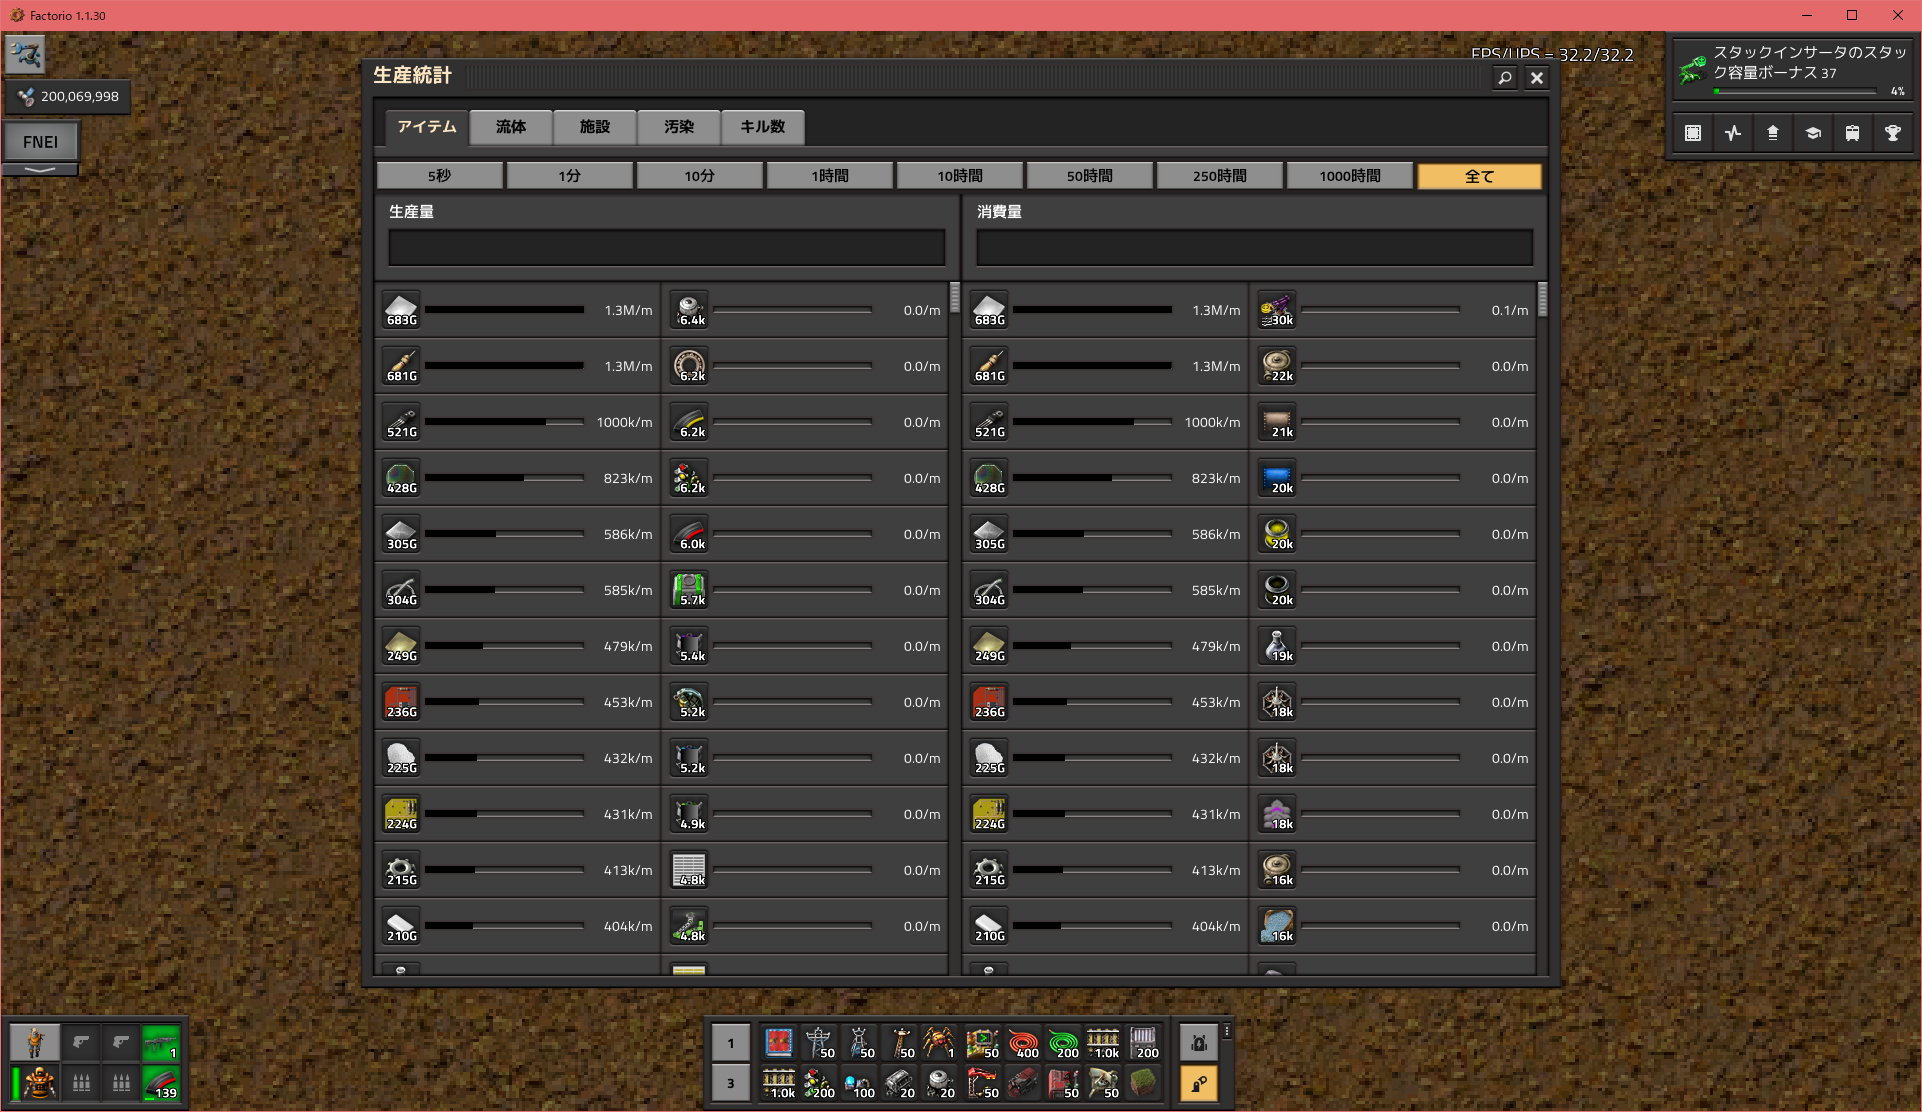Select the submachine gun weapon slot
Screen dimensions: 1922x1112
160,1043
